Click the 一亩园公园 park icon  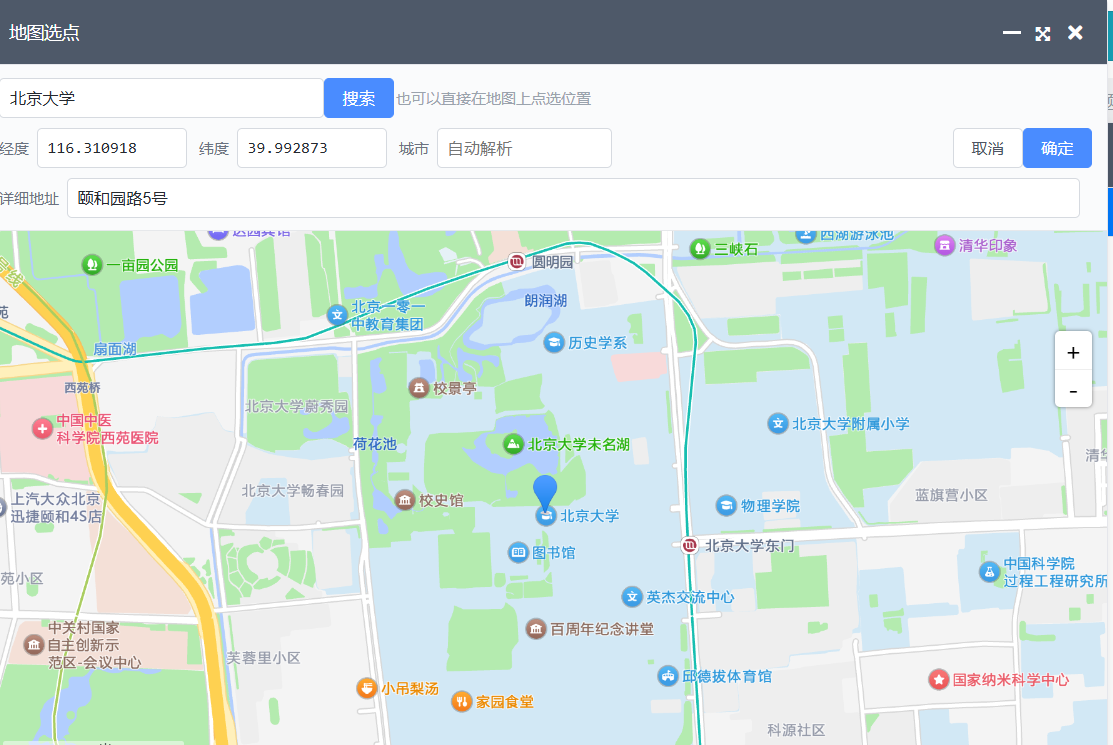(92, 265)
